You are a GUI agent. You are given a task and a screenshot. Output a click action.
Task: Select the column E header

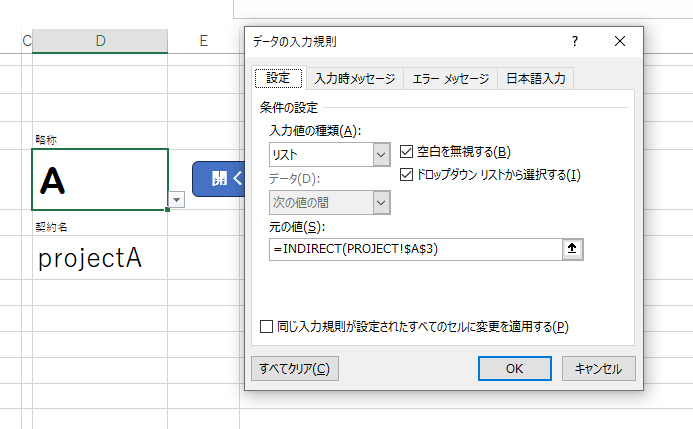pyautogui.click(x=203, y=40)
